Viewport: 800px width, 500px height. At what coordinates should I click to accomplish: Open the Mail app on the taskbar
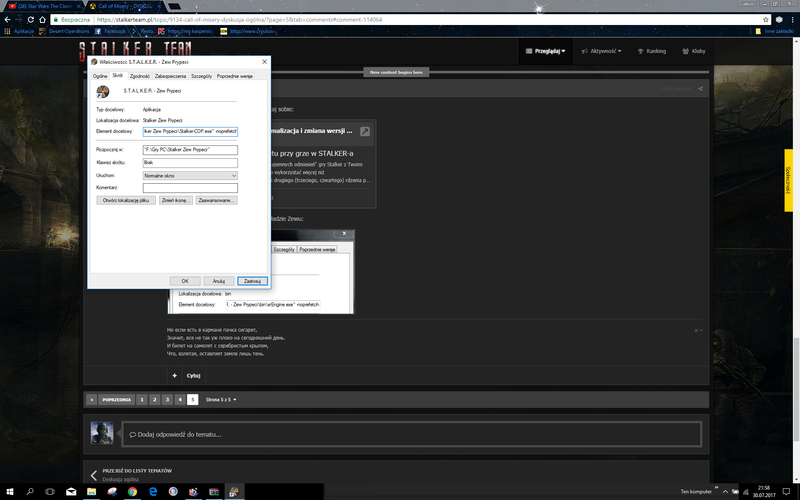(71, 492)
